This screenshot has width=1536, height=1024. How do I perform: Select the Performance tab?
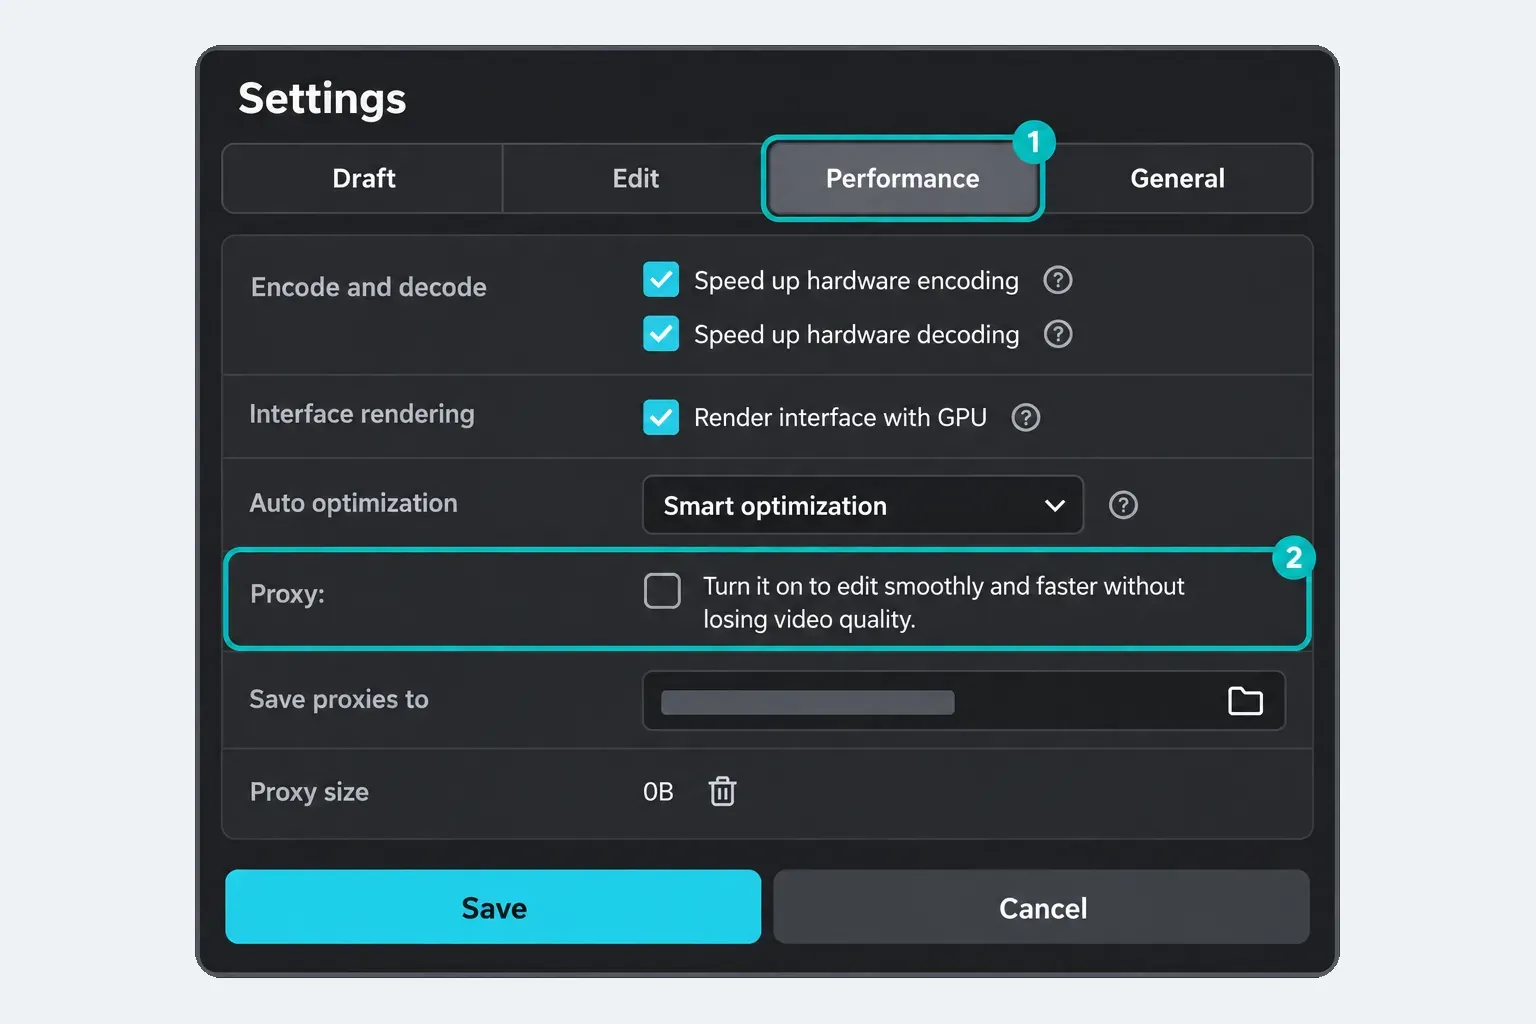902,178
